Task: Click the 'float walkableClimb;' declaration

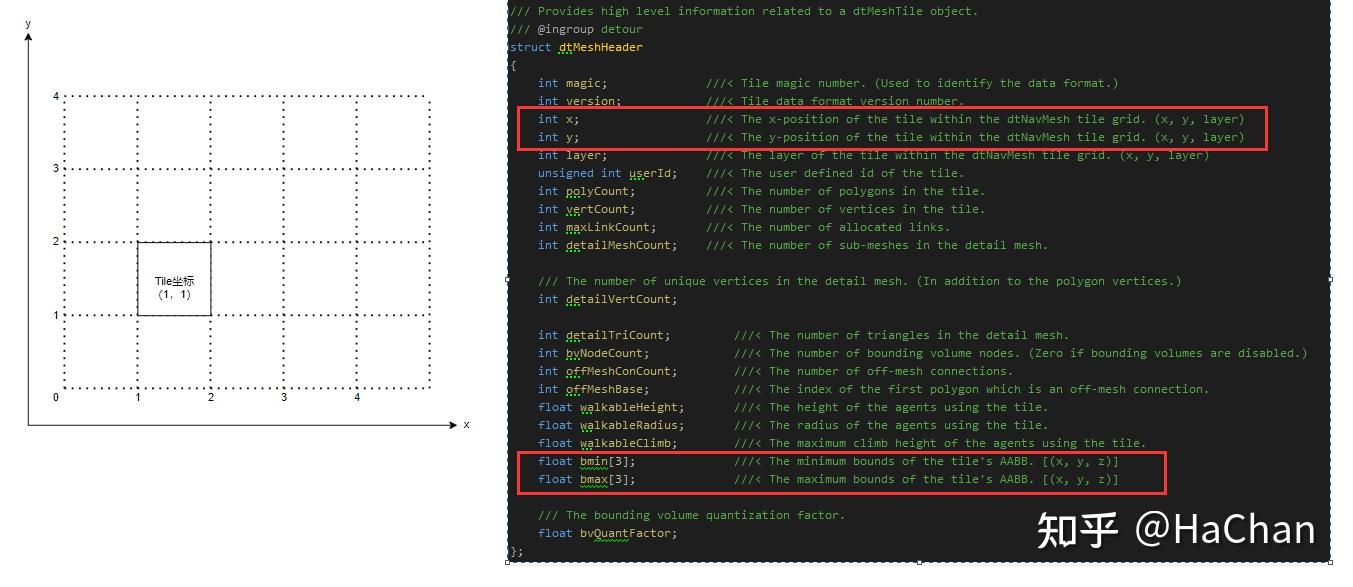Action: point(607,443)
